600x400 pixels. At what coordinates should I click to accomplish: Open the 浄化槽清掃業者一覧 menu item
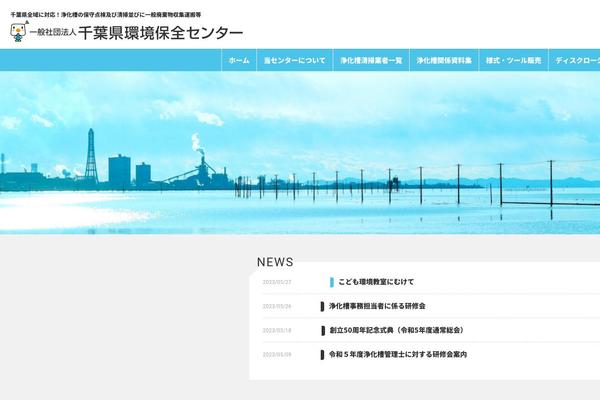(371, 60)
